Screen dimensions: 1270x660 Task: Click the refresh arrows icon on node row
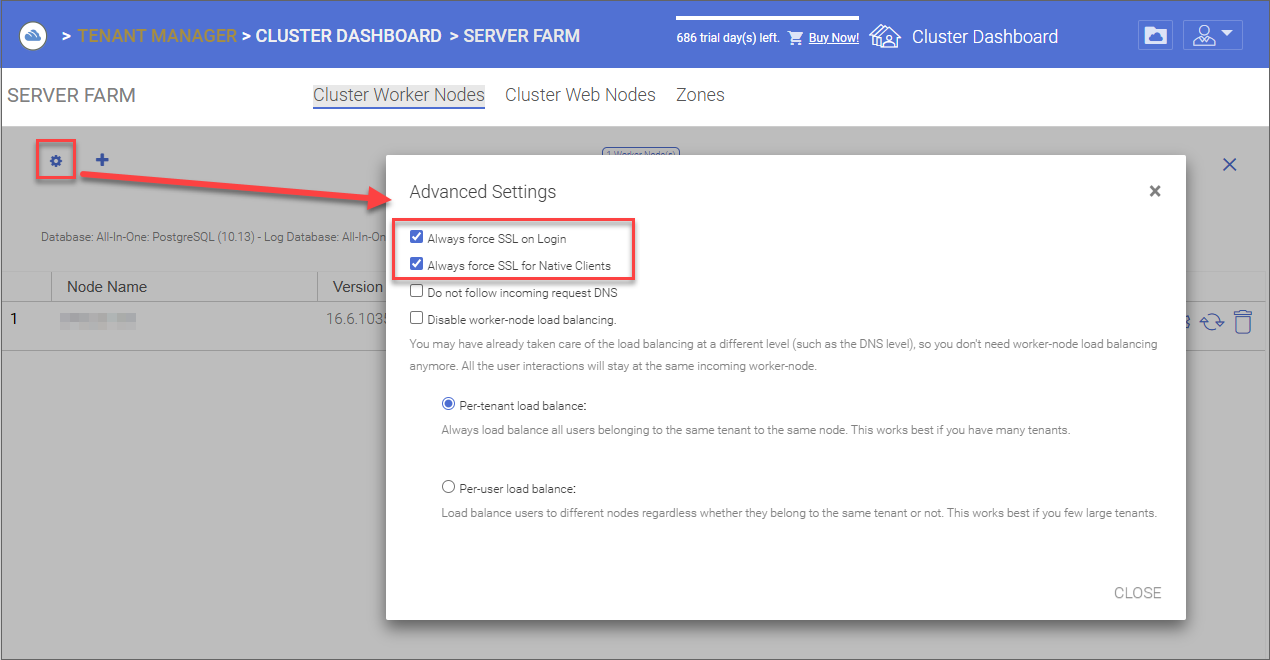[1212, 322]
